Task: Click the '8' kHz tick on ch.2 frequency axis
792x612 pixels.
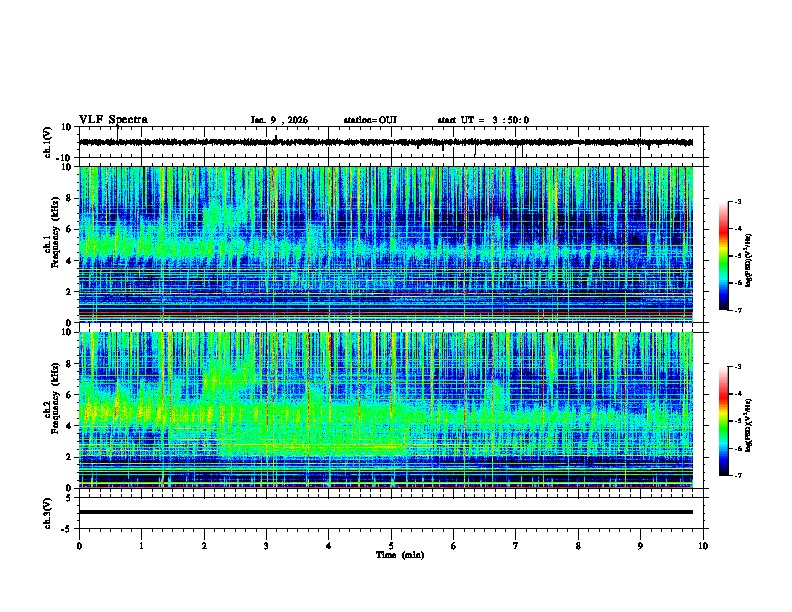Action: [x=70, y=364]
